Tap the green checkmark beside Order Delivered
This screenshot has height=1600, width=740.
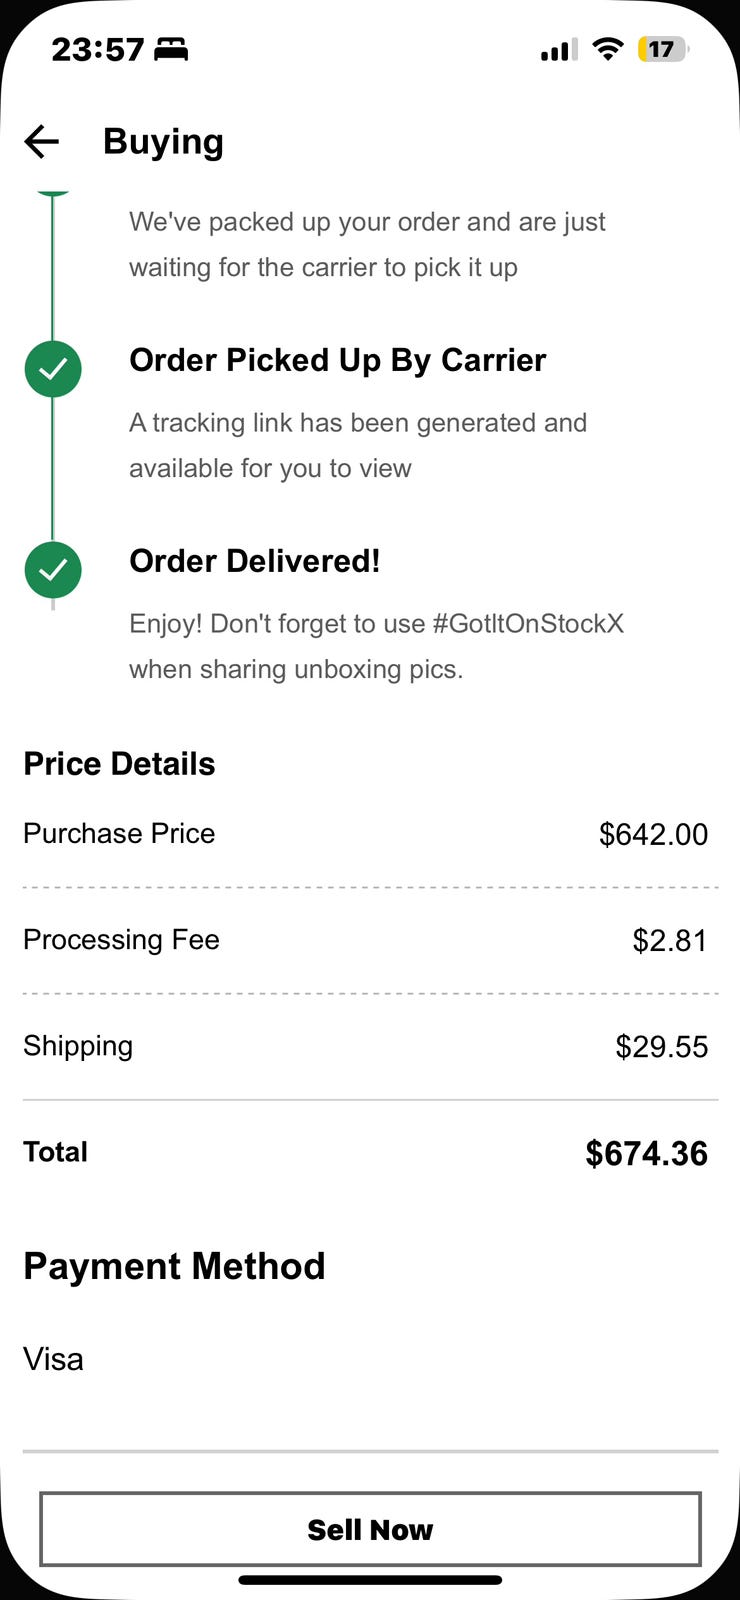pyautogui.click(x=53, y=570)
